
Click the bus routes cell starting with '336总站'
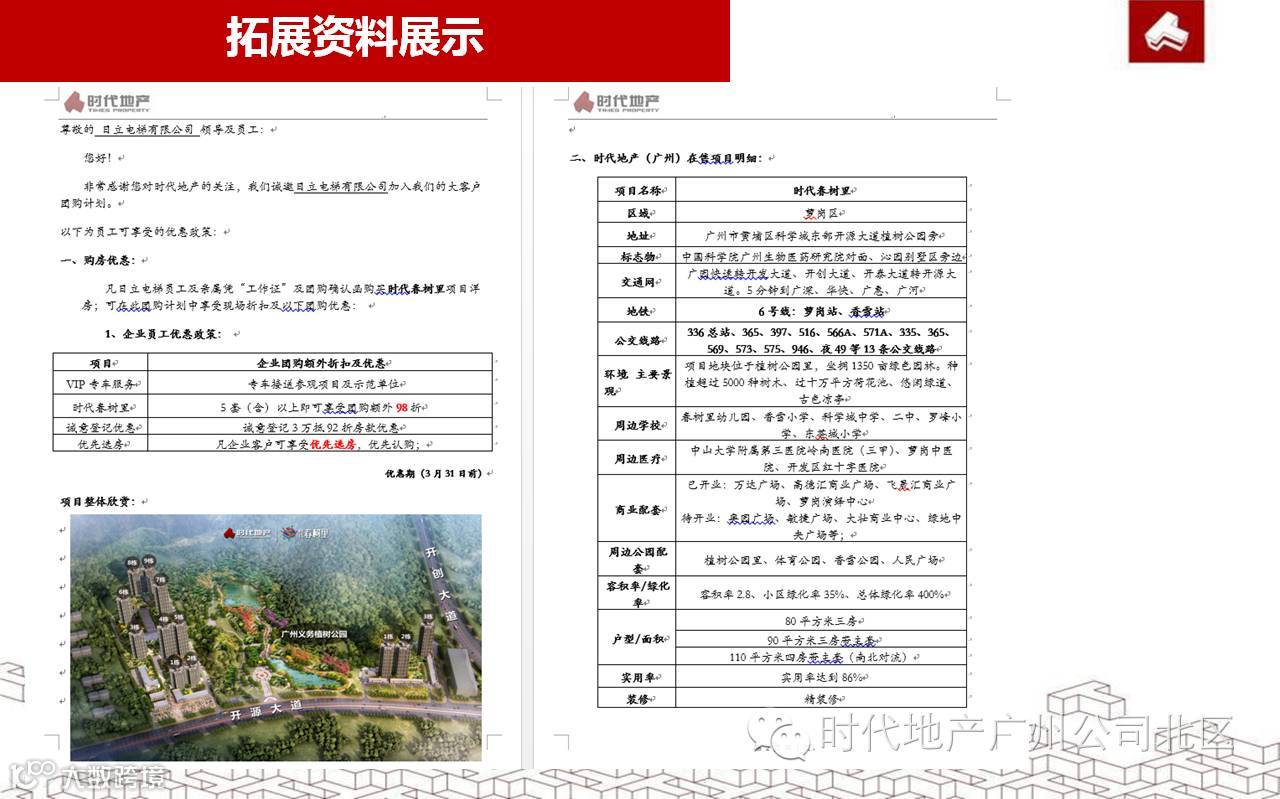pos(822,340)
